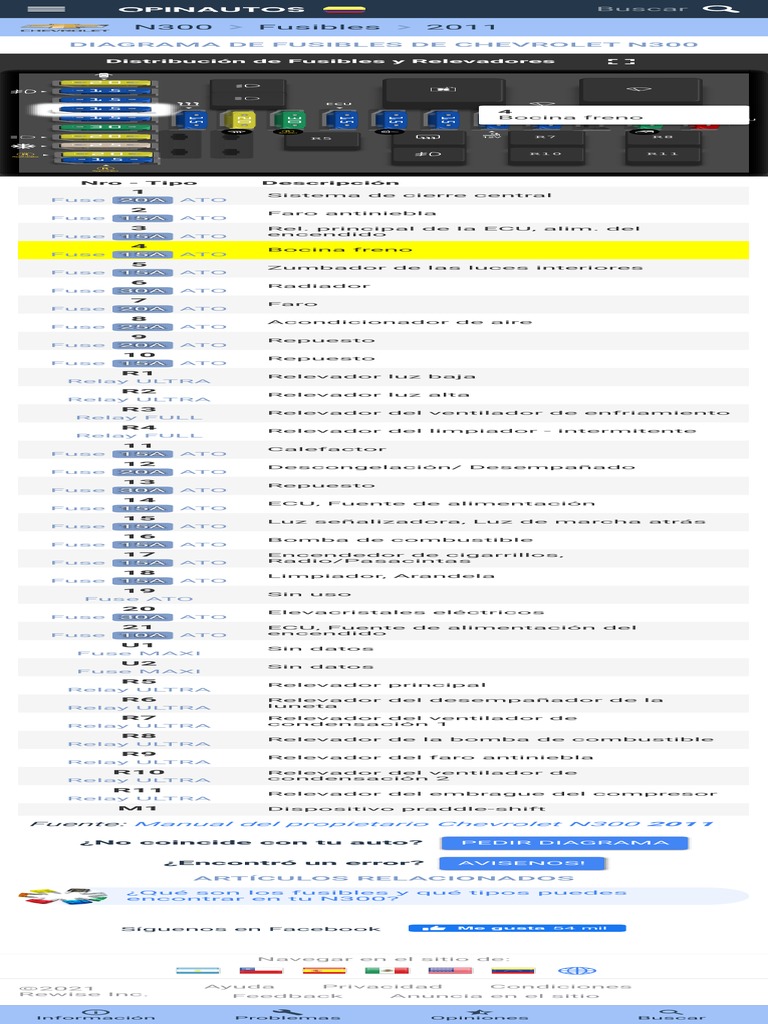768x1024 pixels.
Task: Select the green 30A fuse in the middle fuse row
Action: 290,120
